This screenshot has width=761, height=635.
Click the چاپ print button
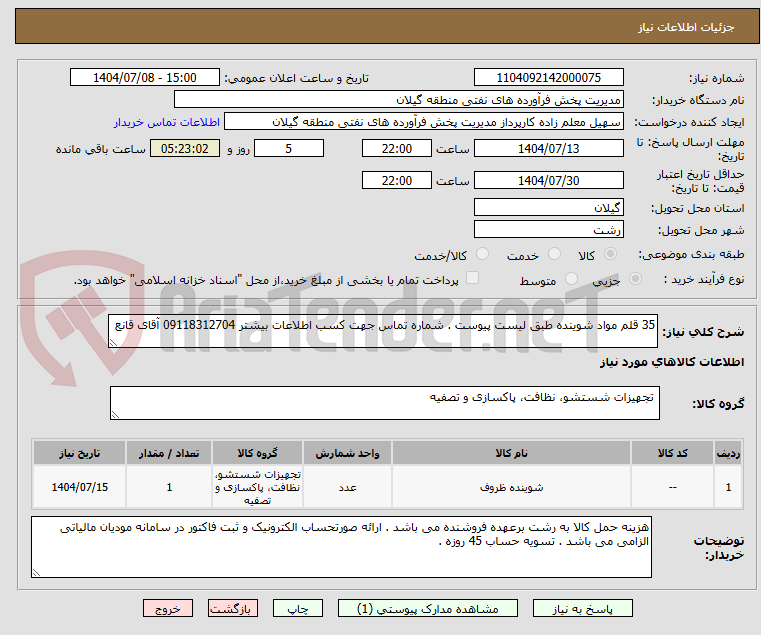tap(298, 608)
